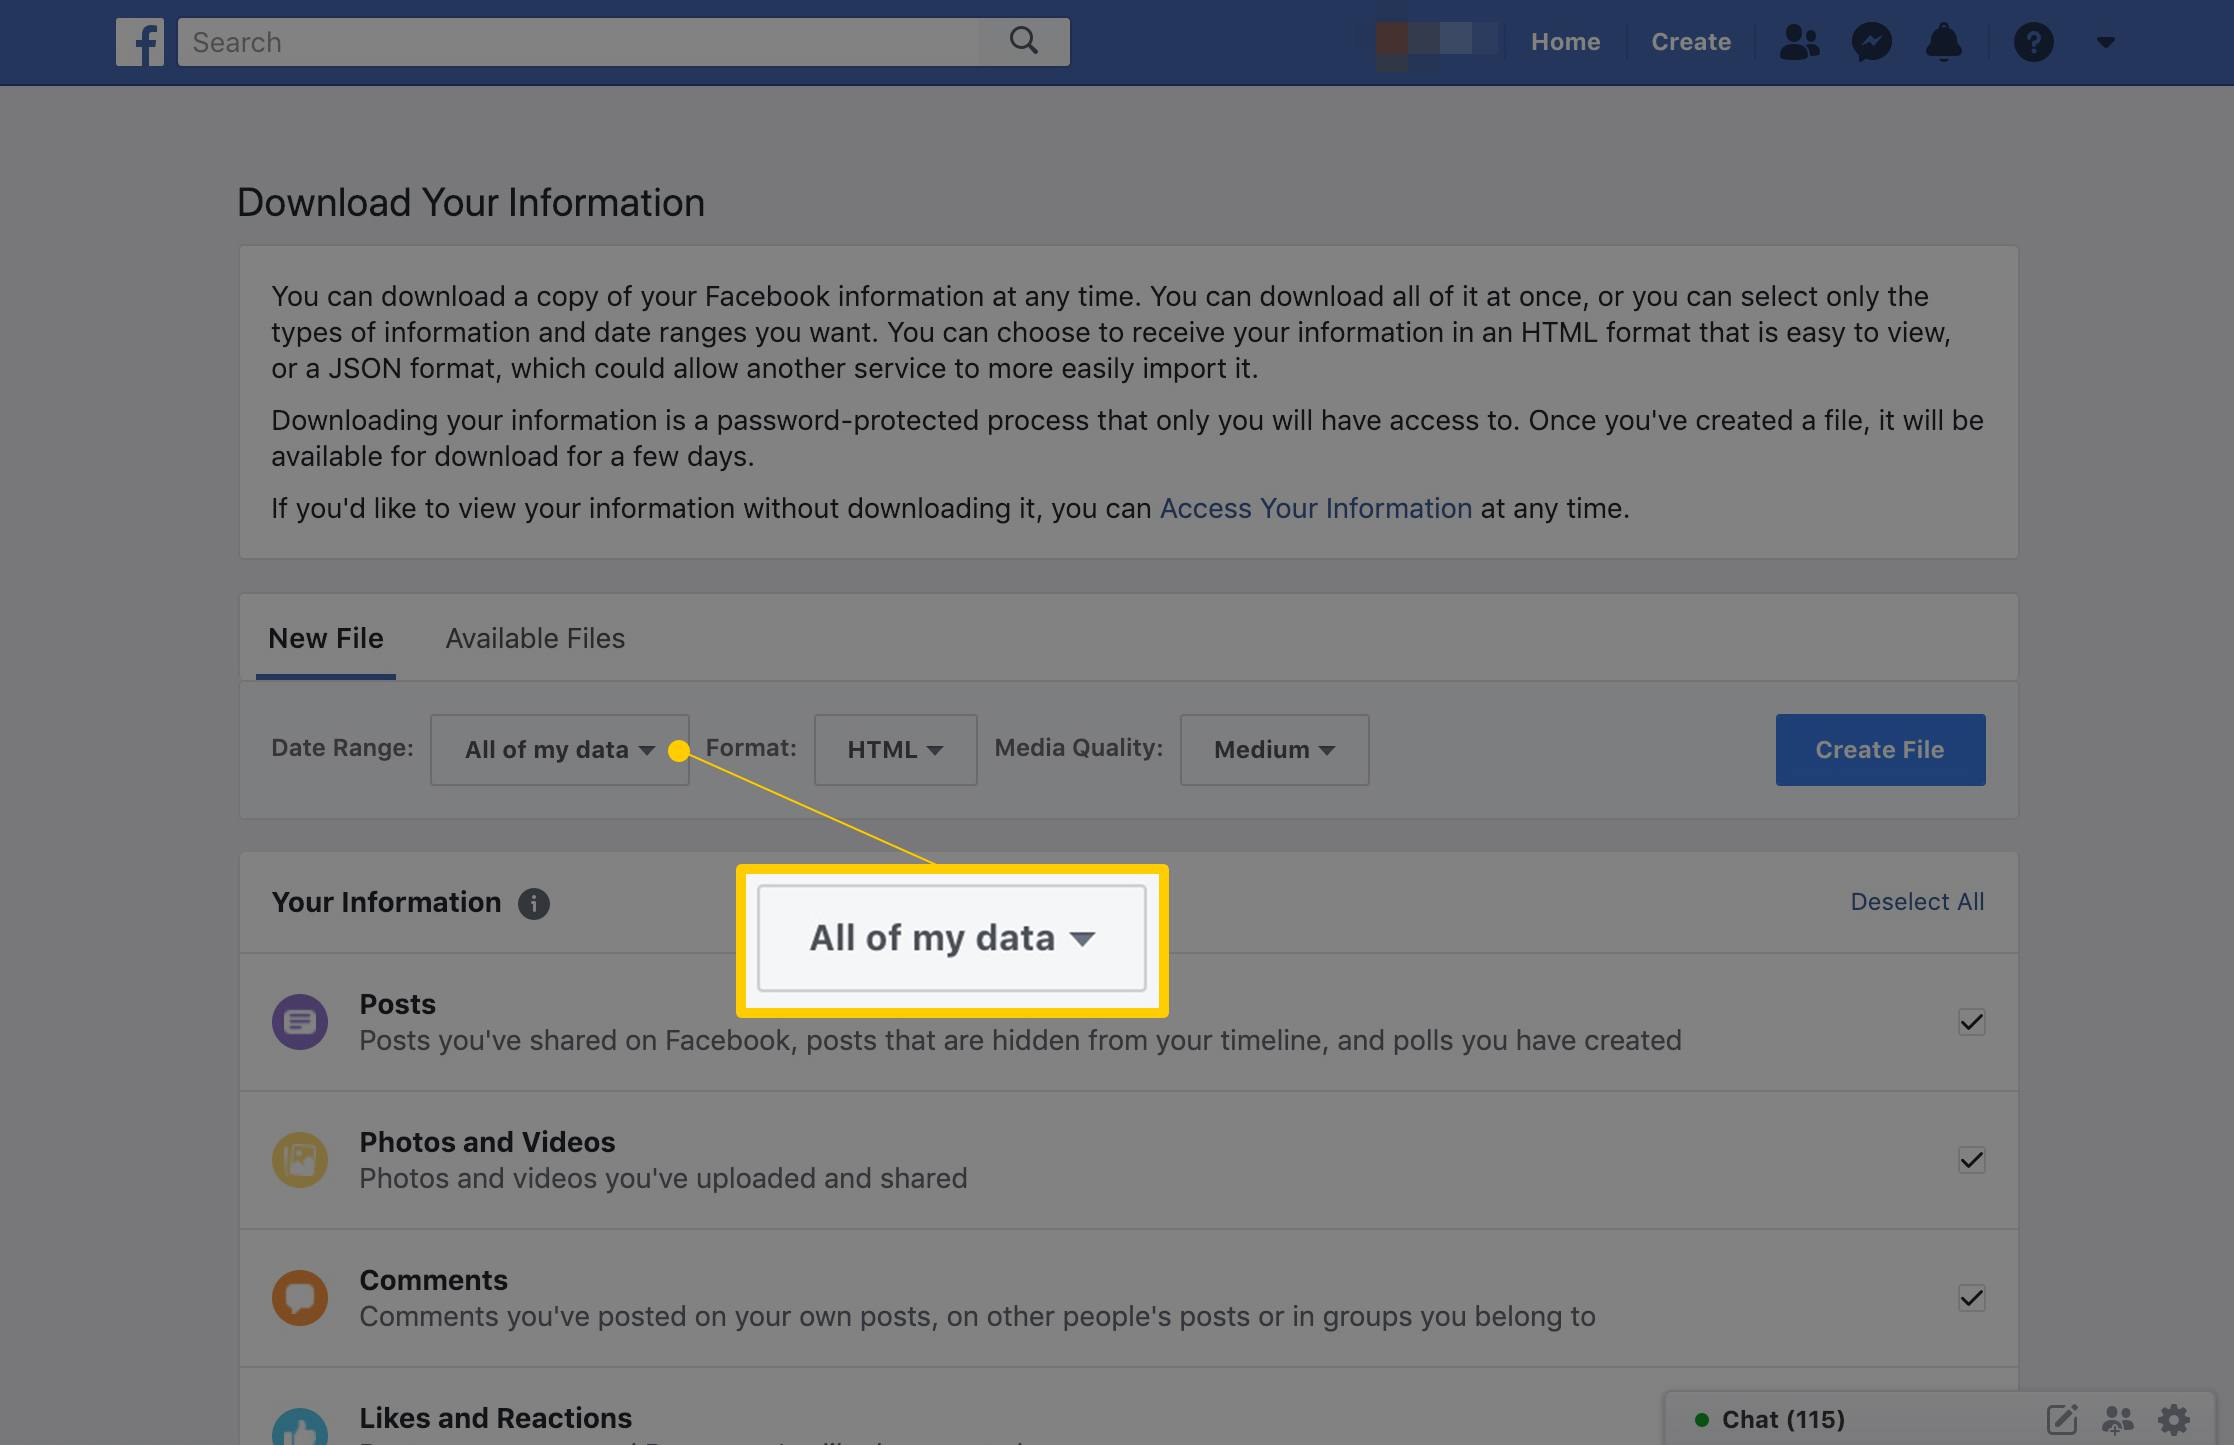This screenshot has width=2234, height=1445.
Task: Click the Your Information info icon
Action: (x=533, y=903)
